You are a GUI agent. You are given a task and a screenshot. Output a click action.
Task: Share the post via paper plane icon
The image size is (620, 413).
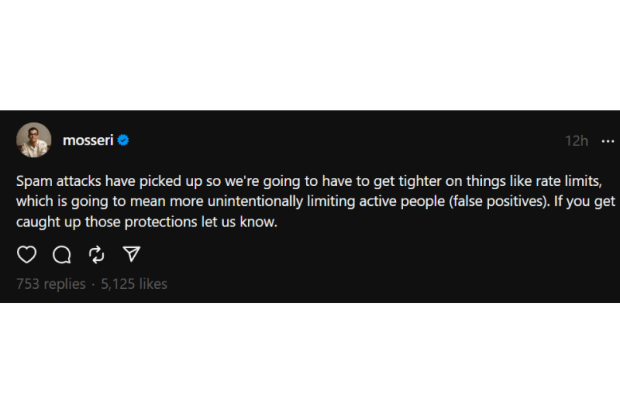(130, 254)
